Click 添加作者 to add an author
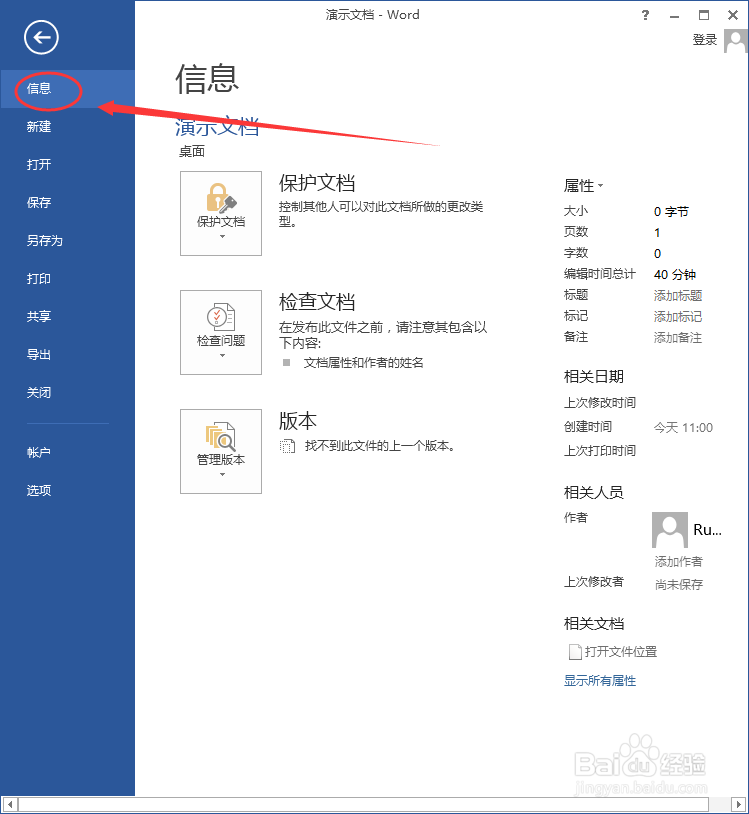The width and height of the screenshot is (749, 814). [x=678, y=561]
